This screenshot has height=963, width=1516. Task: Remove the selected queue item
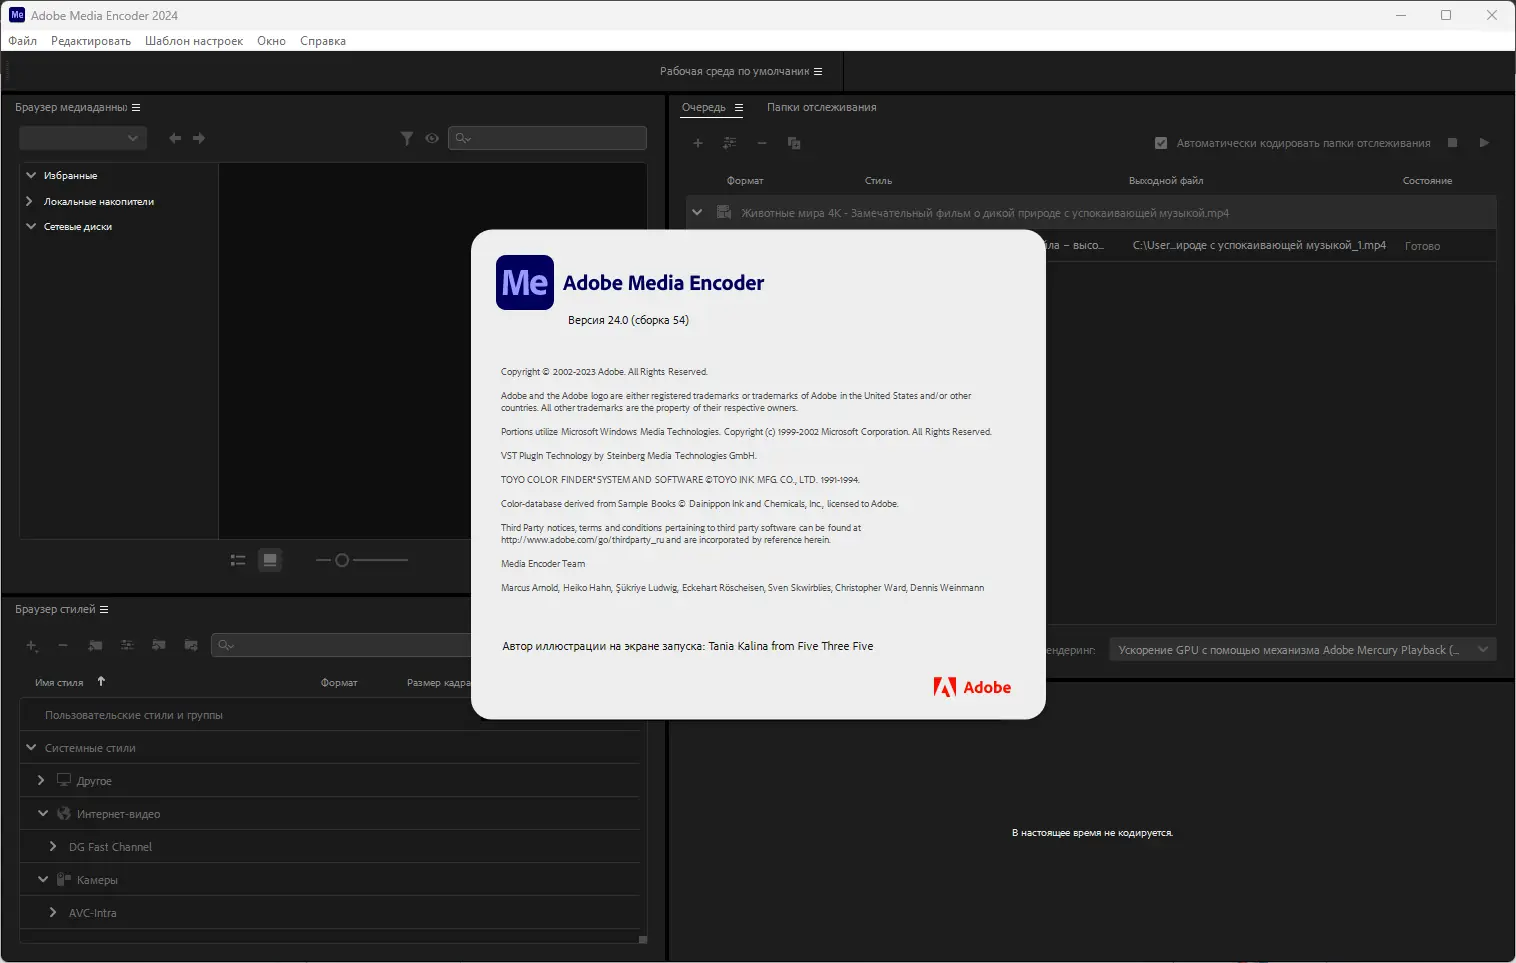click(x=762, y=143)
